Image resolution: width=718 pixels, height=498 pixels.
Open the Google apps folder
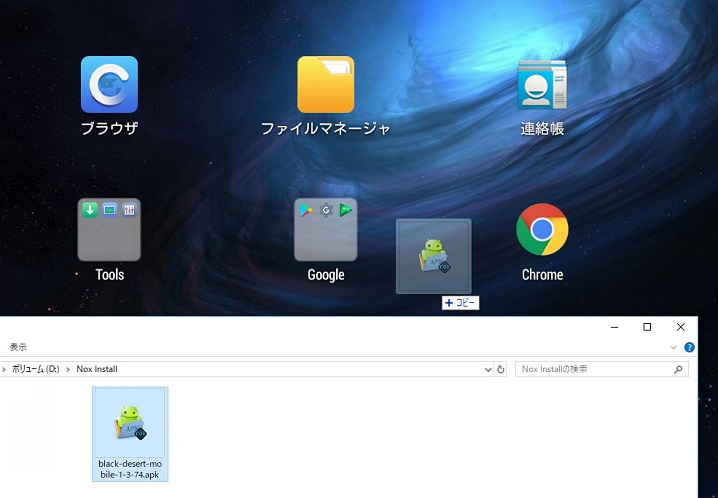pos(325,230)
